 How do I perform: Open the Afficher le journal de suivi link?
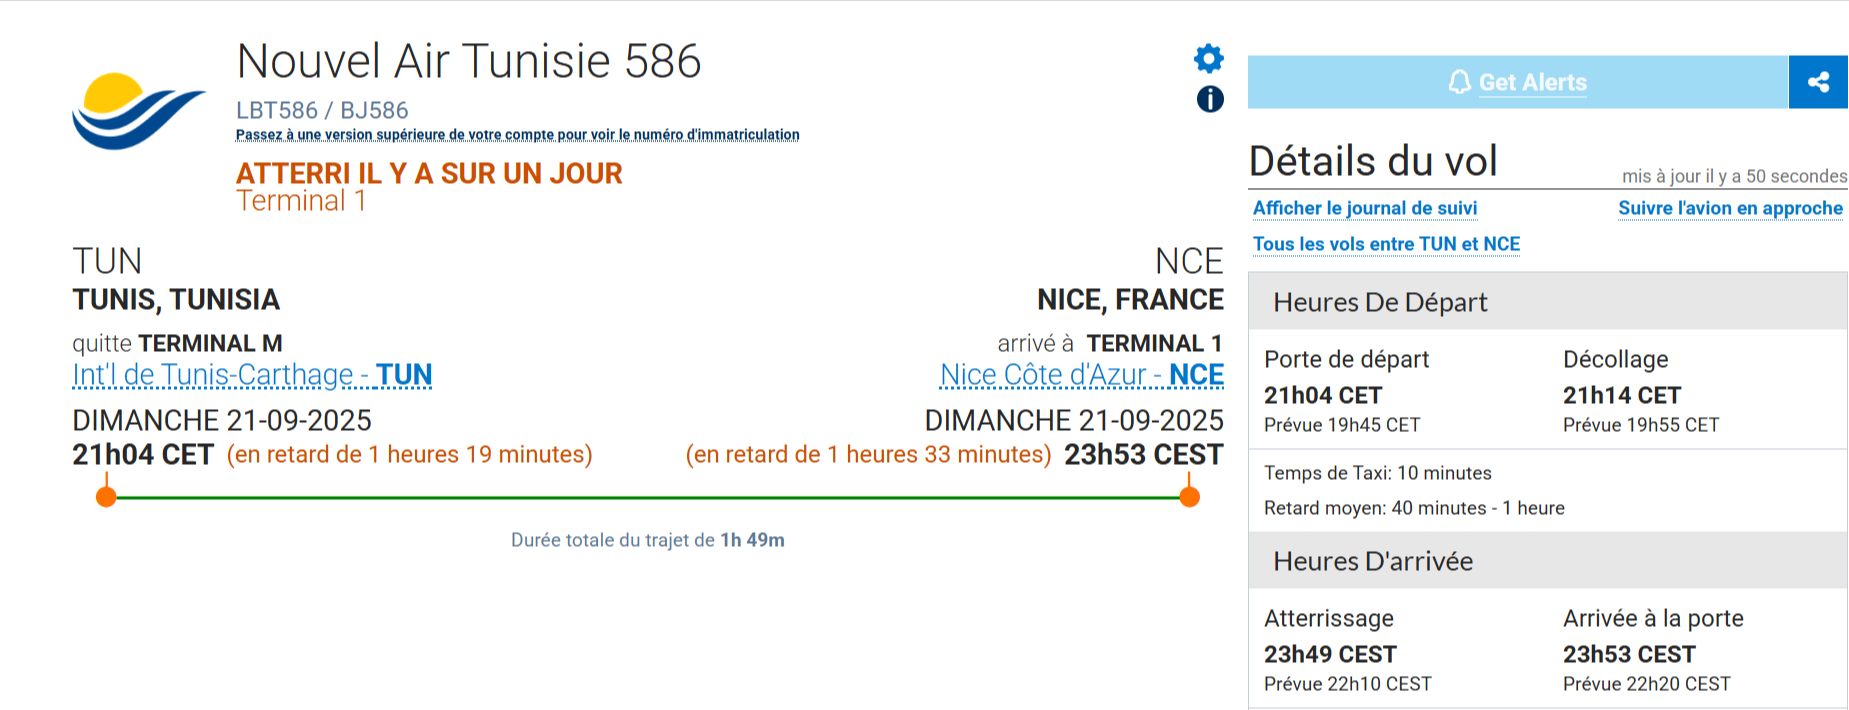pos(1364,208)
